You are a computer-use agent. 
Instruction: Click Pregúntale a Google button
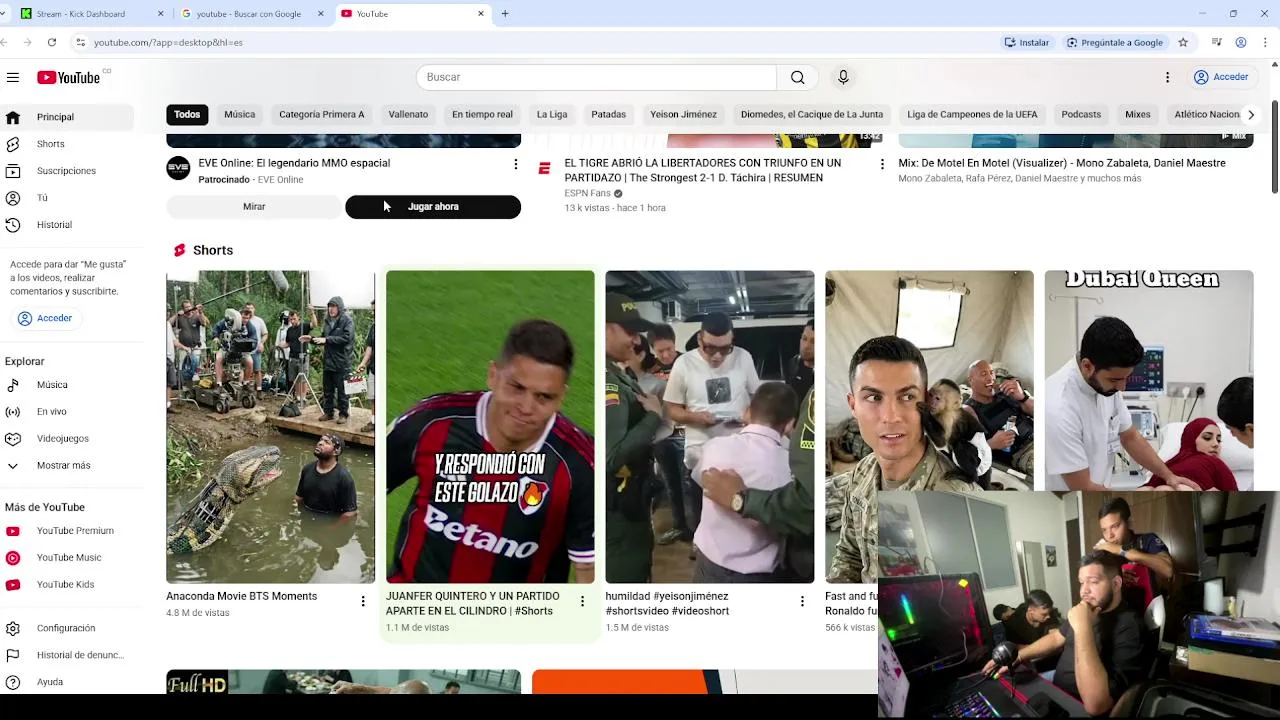click(1115, 42)
